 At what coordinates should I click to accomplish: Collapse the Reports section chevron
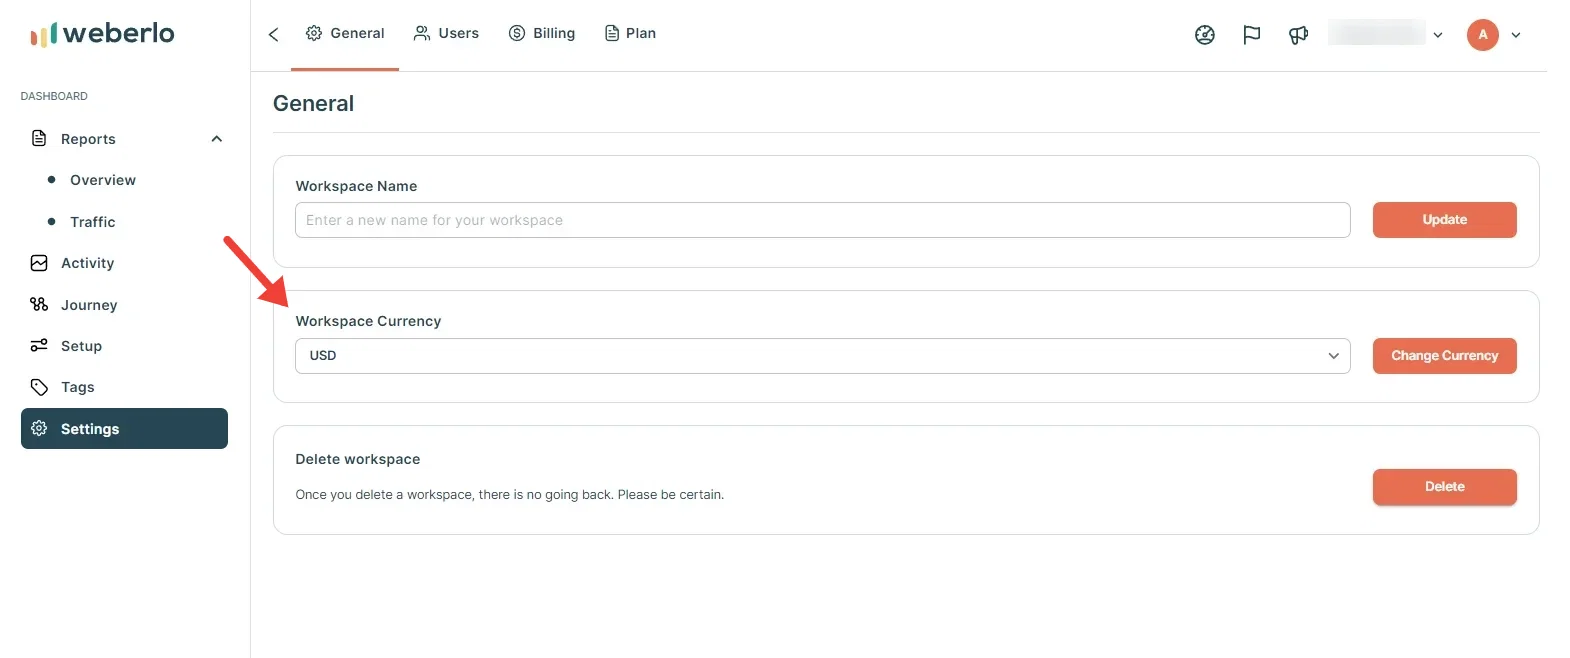pos(217,139)
